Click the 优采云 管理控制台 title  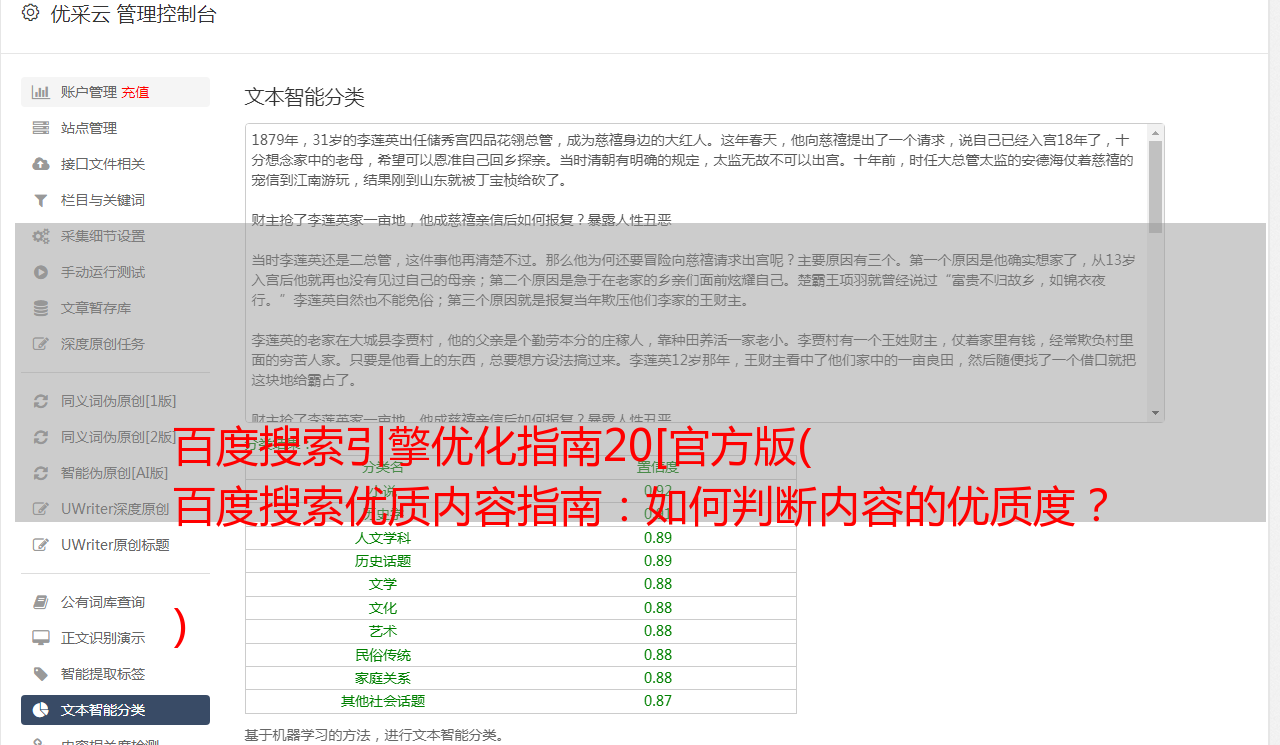pos(133,14)
